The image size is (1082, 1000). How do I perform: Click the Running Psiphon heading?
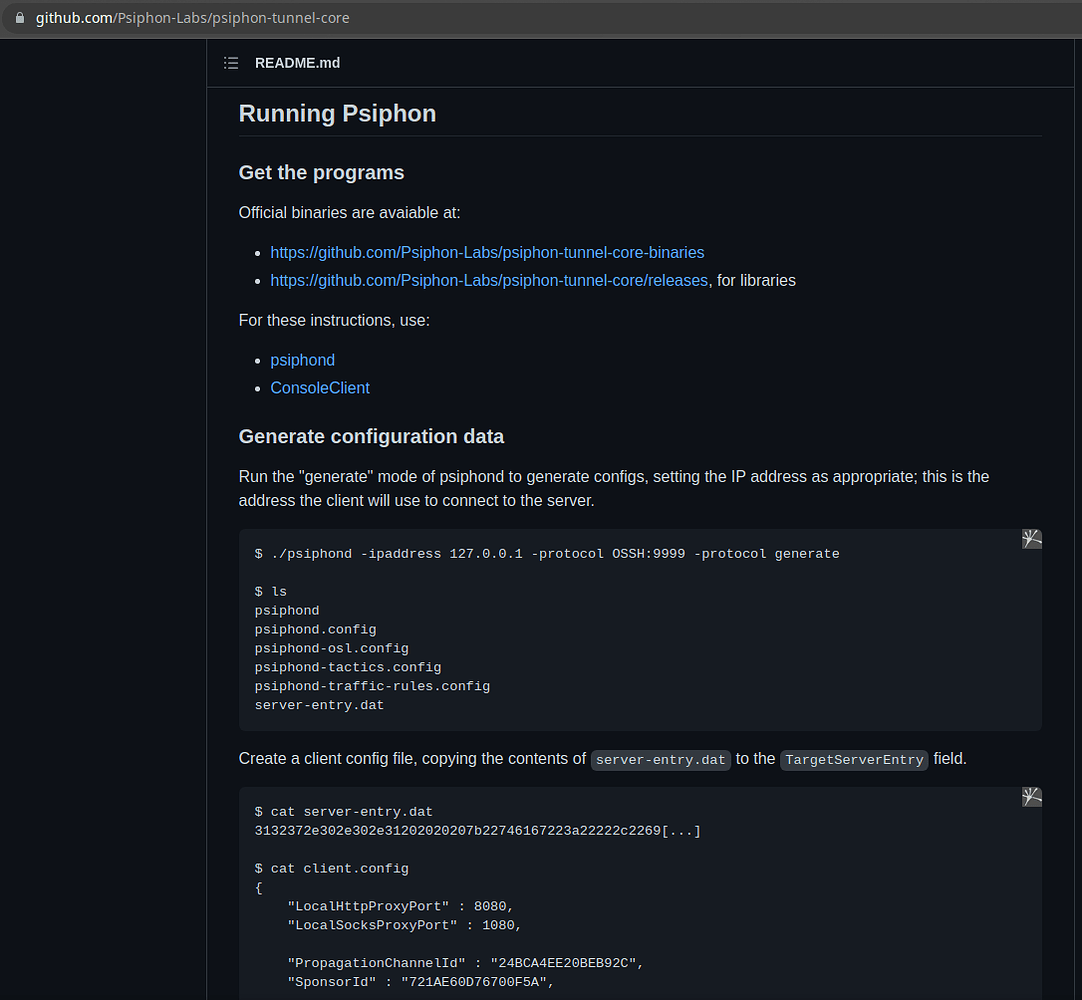(x=337, y=113)
